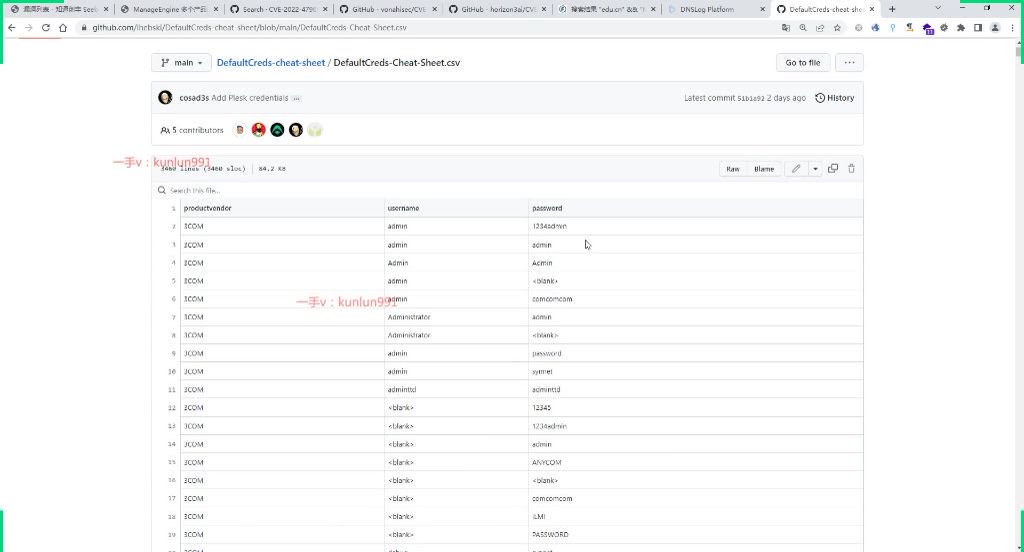
Task: View the file History
Action: point(835,98)
